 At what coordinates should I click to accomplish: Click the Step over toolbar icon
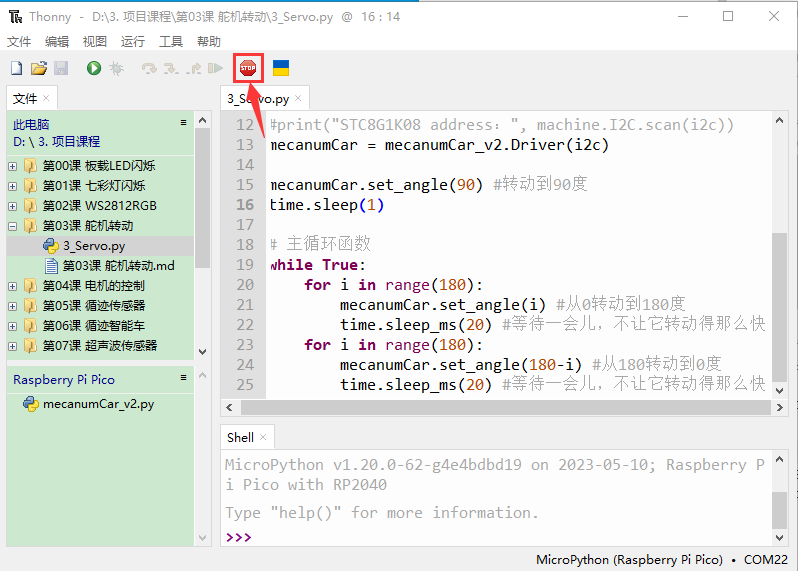point(149,68)
